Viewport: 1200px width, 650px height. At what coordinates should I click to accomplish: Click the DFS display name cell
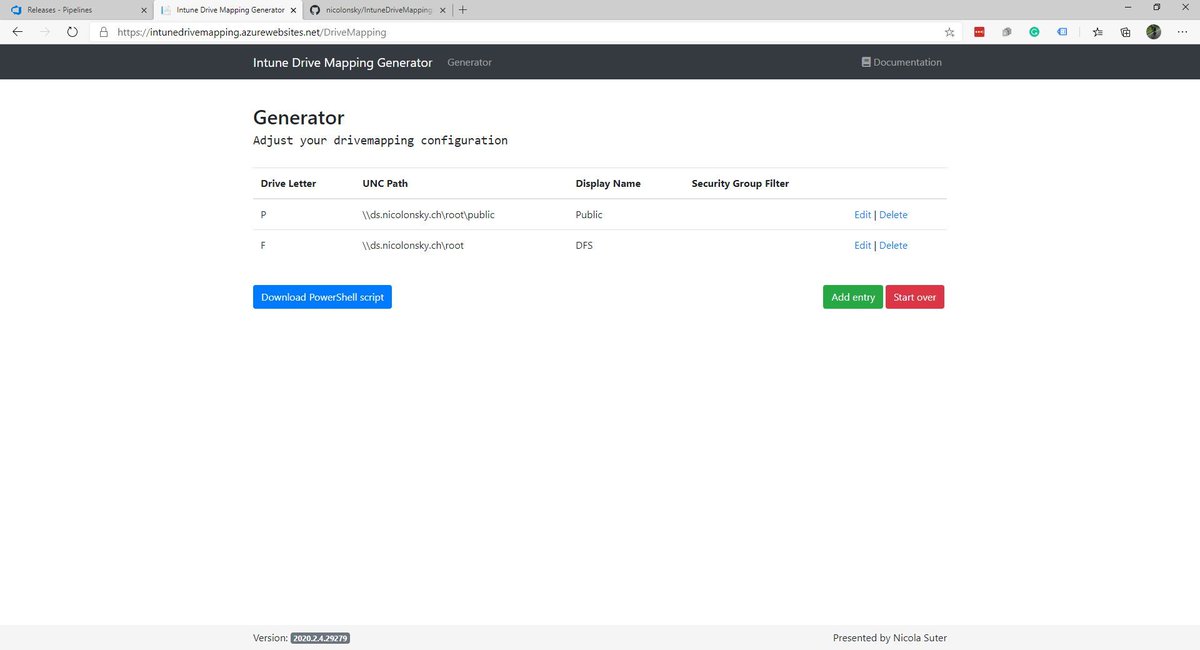pos(584,245)
